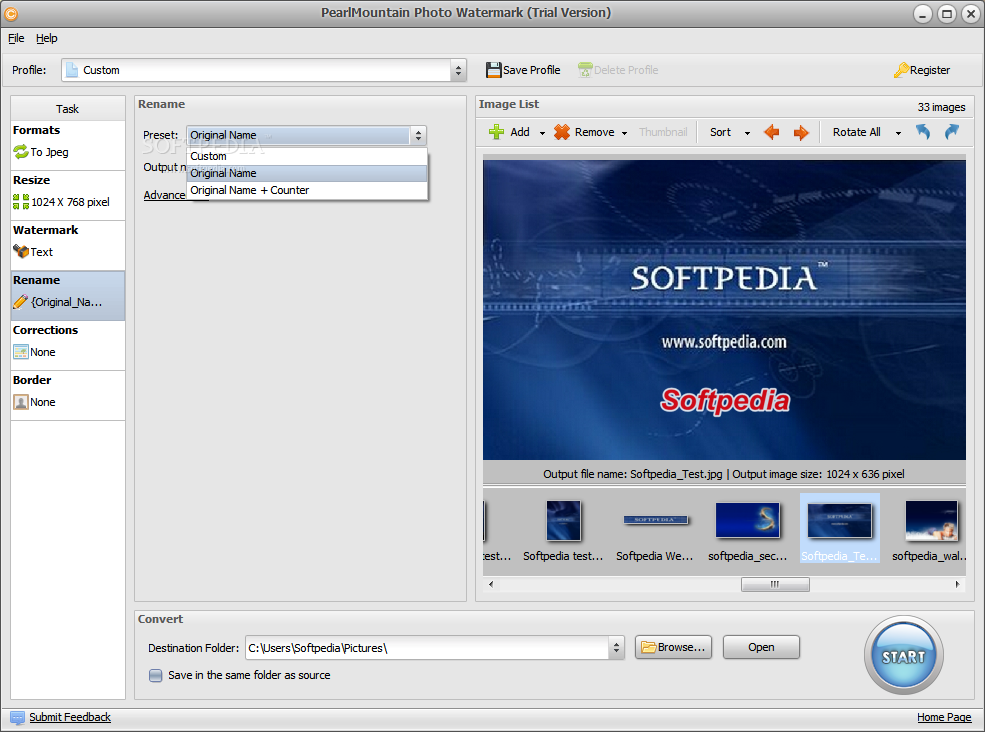Image resolution: width=985 pixels, height=732 pixels.
Task: Click the Advanced link
Action: (165, 195)
